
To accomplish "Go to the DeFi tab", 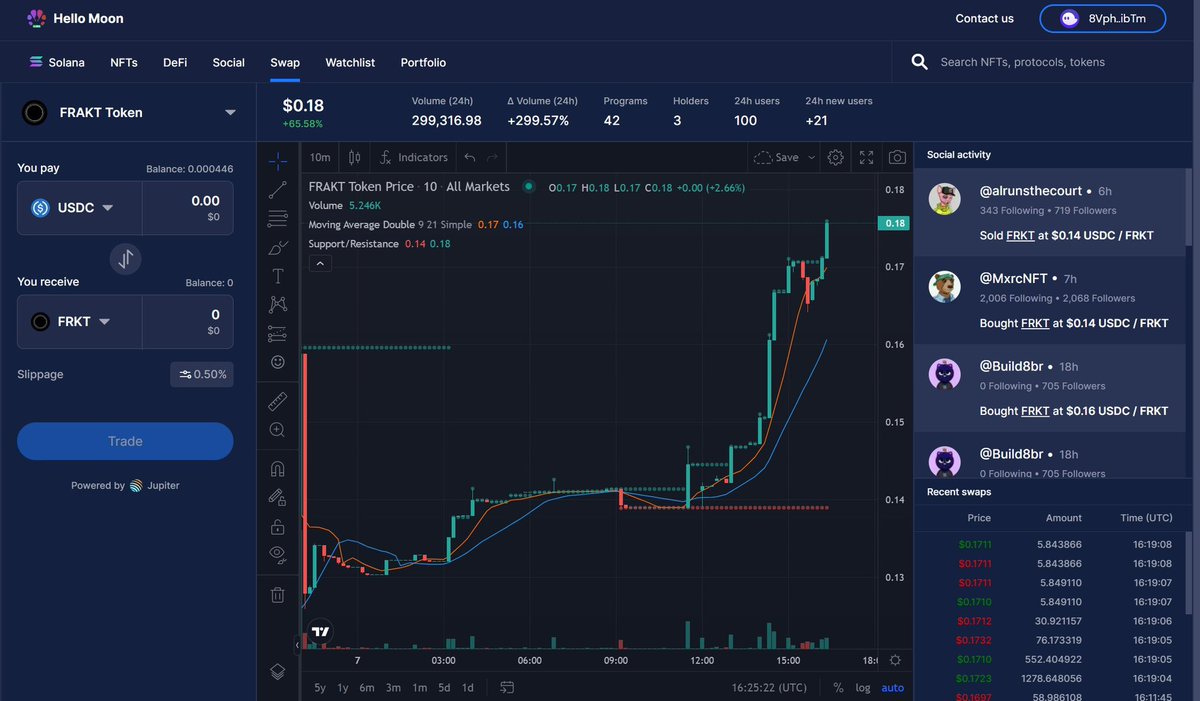I will 175,62.
